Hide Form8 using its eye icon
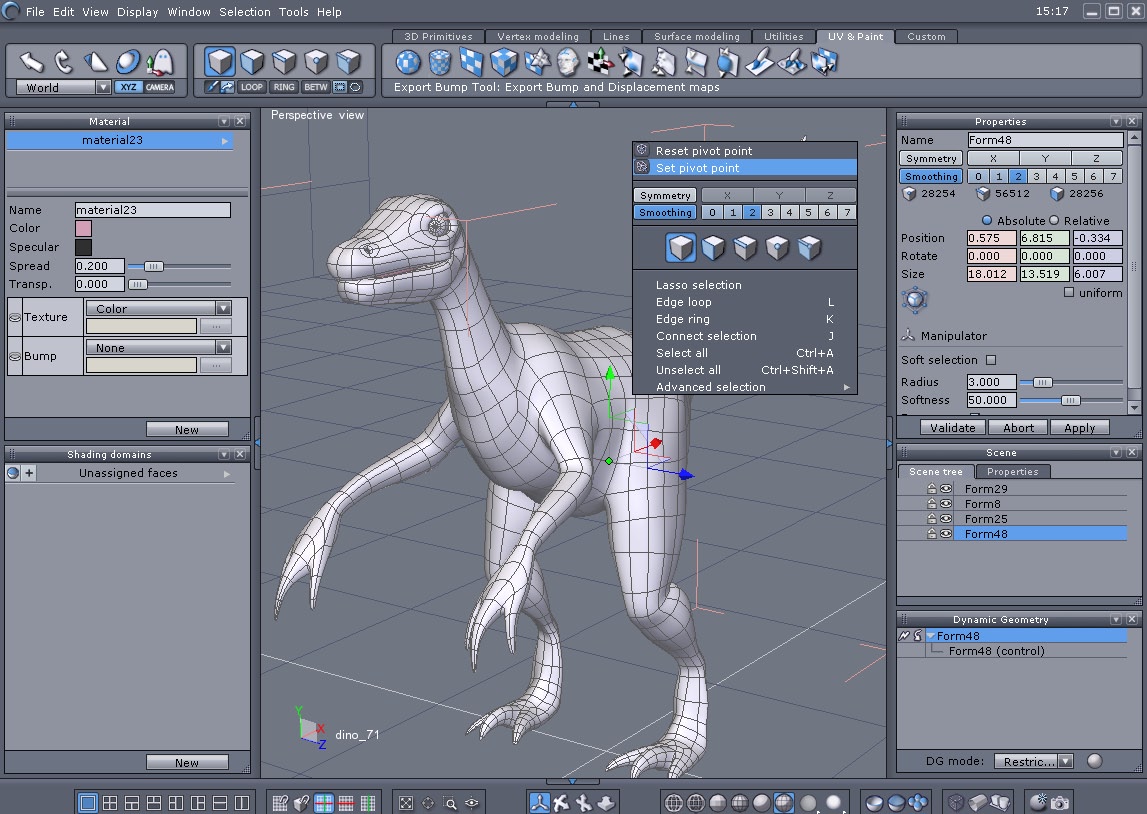The image size is (1147, 814). 946,504
